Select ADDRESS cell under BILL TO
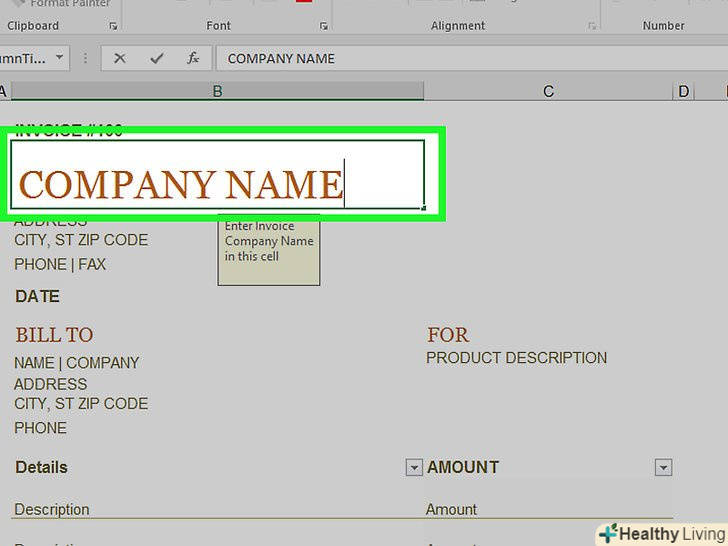The image size is (728, 546). coord(51,384)
